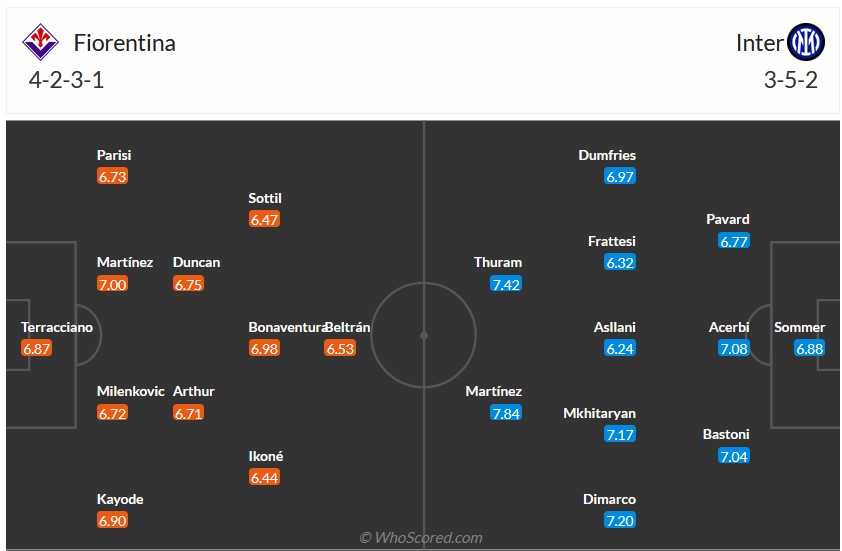Screen dimensions: 842x551
Task: Click the WhoScored.com watermark
Action: pyautogui.click(x=421, y=538)
